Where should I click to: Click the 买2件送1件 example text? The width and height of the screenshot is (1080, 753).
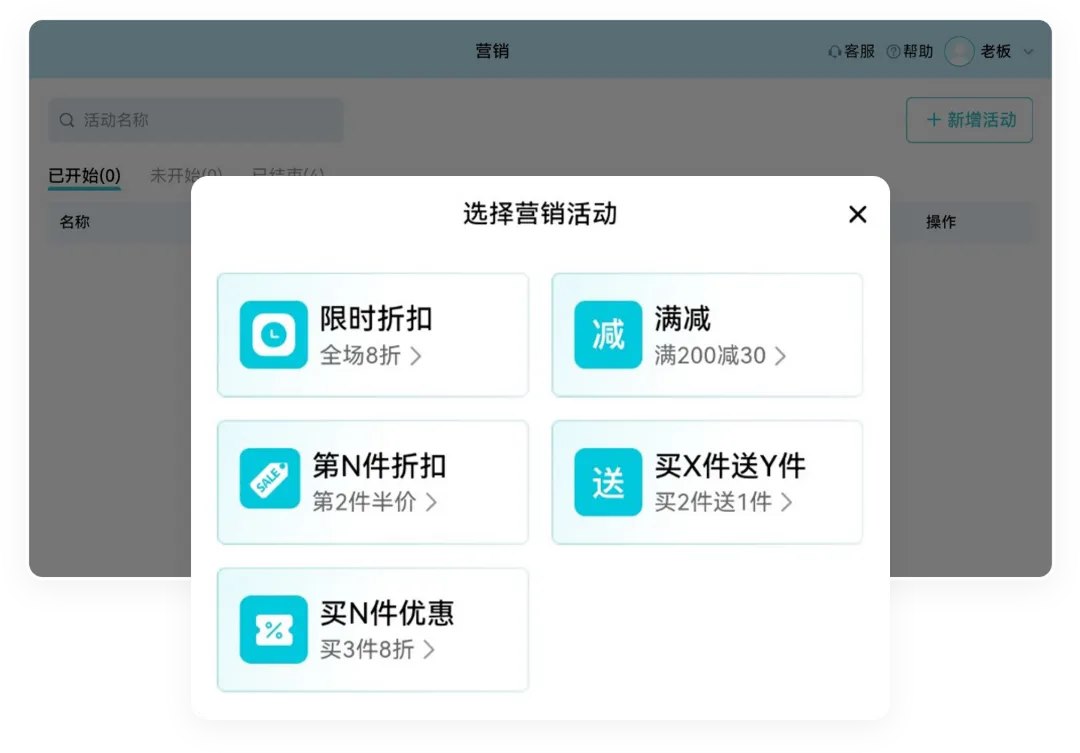click(x=713, y=502)
